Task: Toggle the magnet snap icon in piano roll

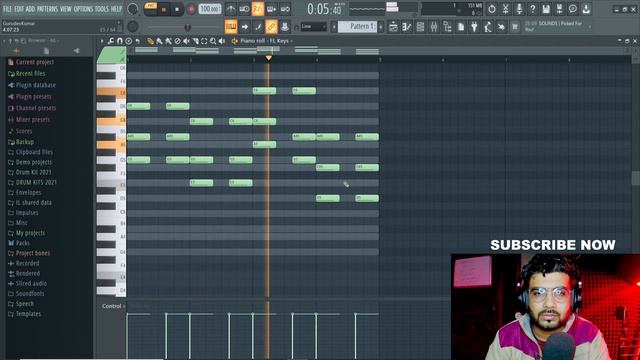Action: coord(120,41)
